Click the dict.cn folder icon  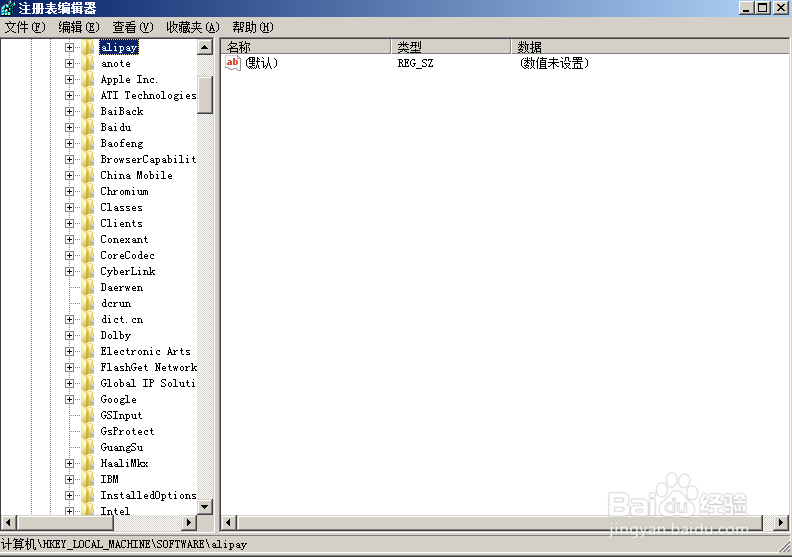click(88, 319)
